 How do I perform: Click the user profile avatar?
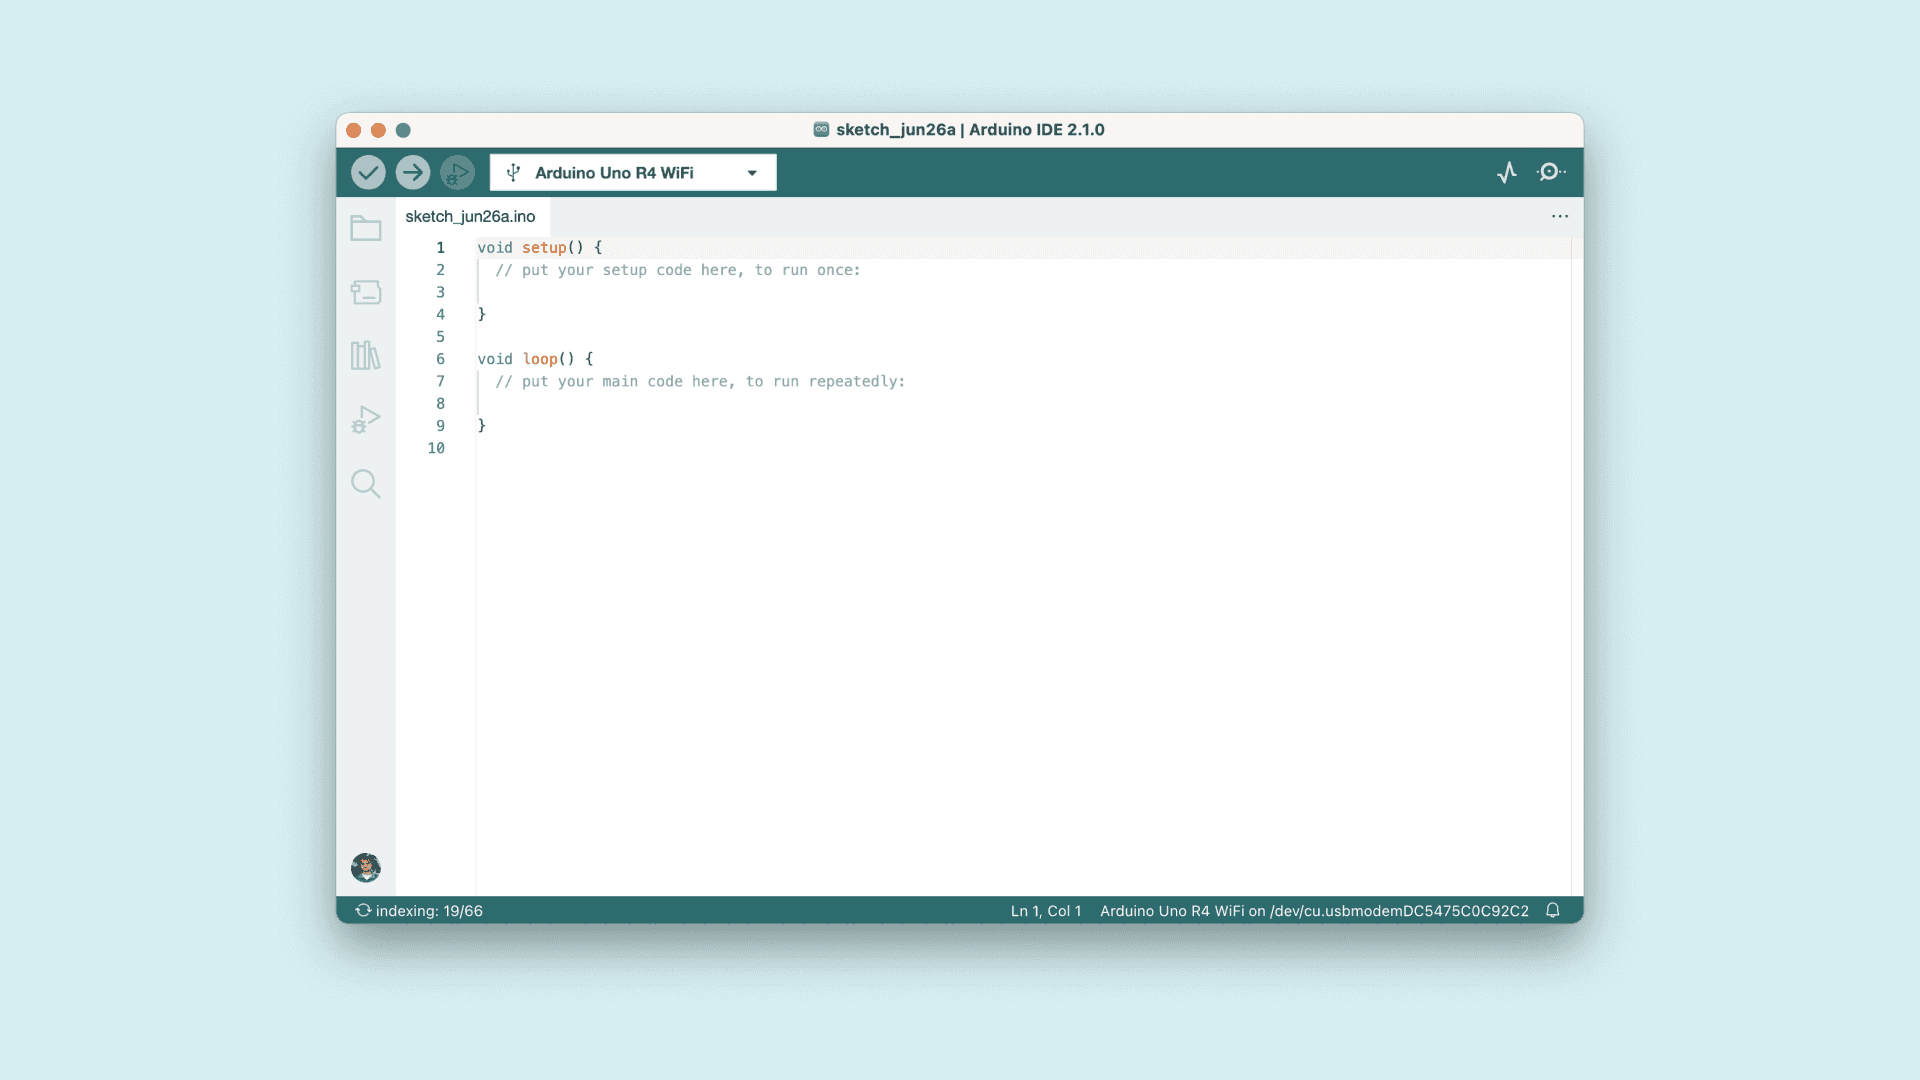[x=365, y=867]
